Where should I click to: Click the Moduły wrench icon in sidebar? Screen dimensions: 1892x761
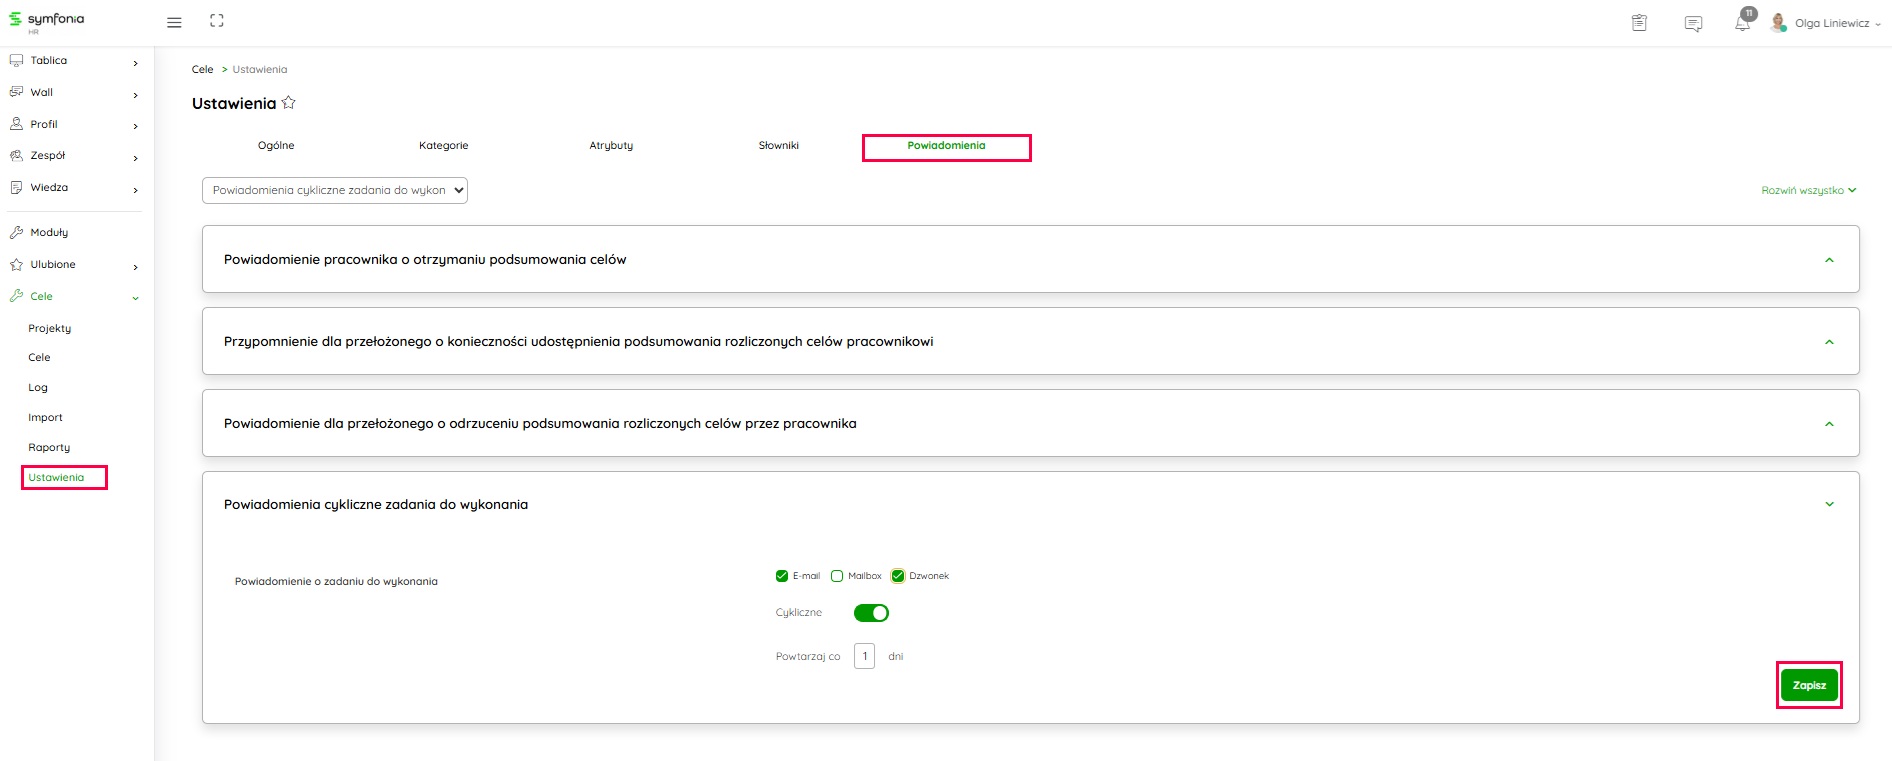click(x=16, y=232)
